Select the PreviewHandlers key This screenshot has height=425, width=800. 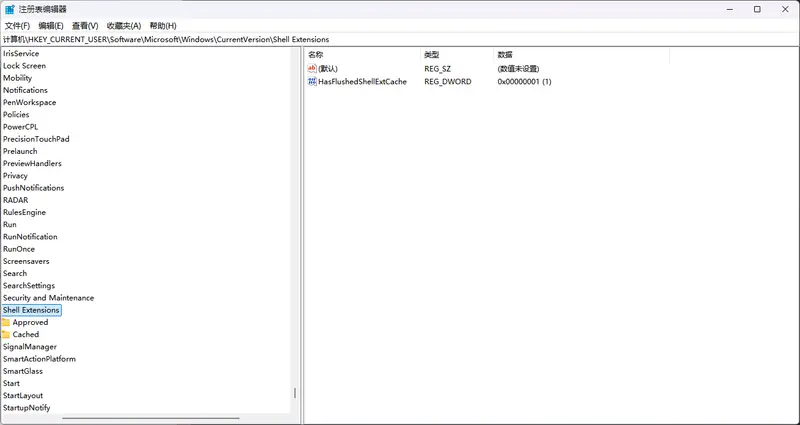(x=32, y=164)
